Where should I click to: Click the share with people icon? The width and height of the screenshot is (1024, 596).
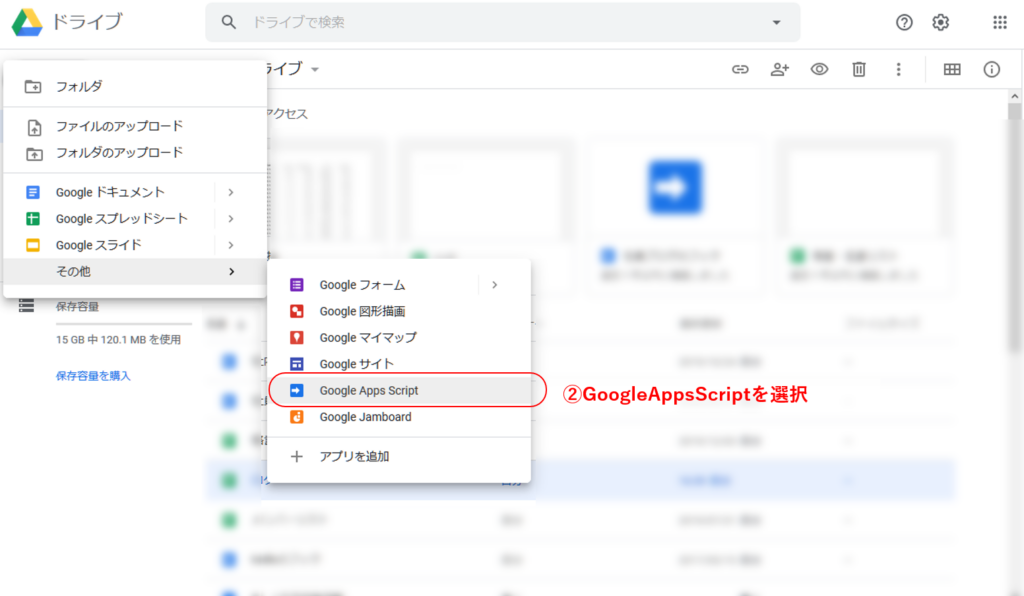(x=780, y=69)
